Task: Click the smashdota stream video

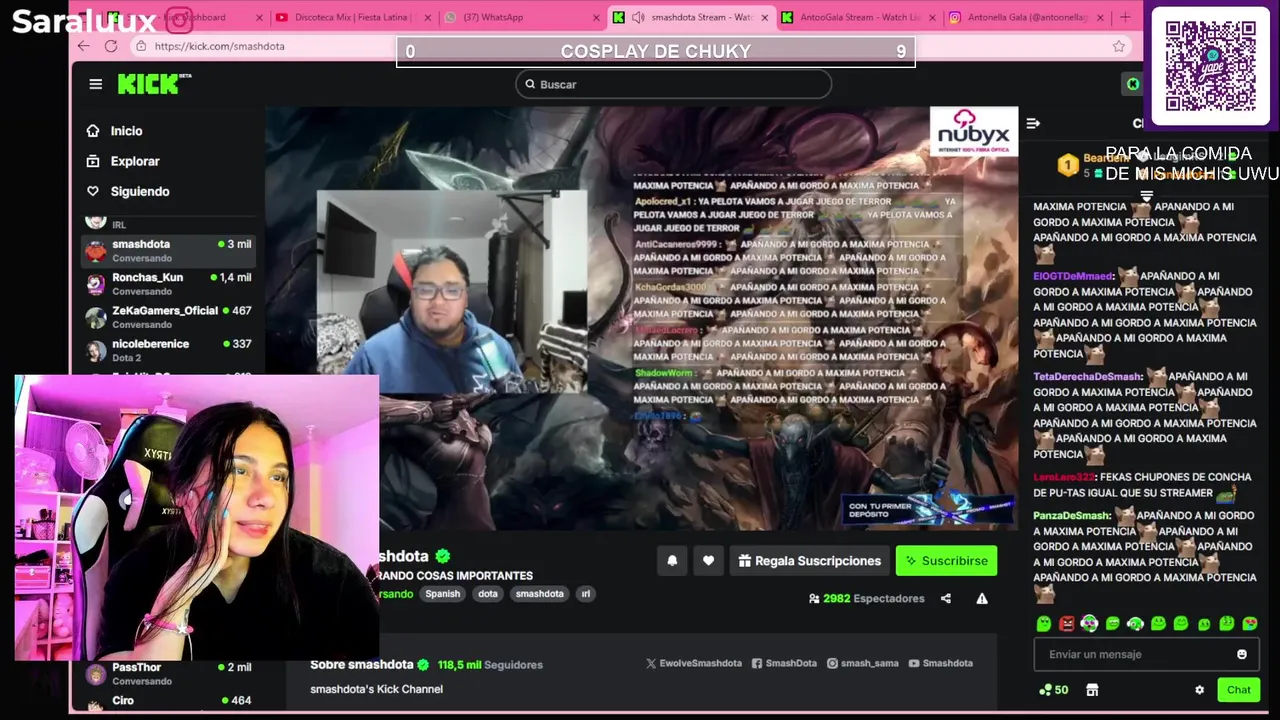Action: (x=641, y=318)
